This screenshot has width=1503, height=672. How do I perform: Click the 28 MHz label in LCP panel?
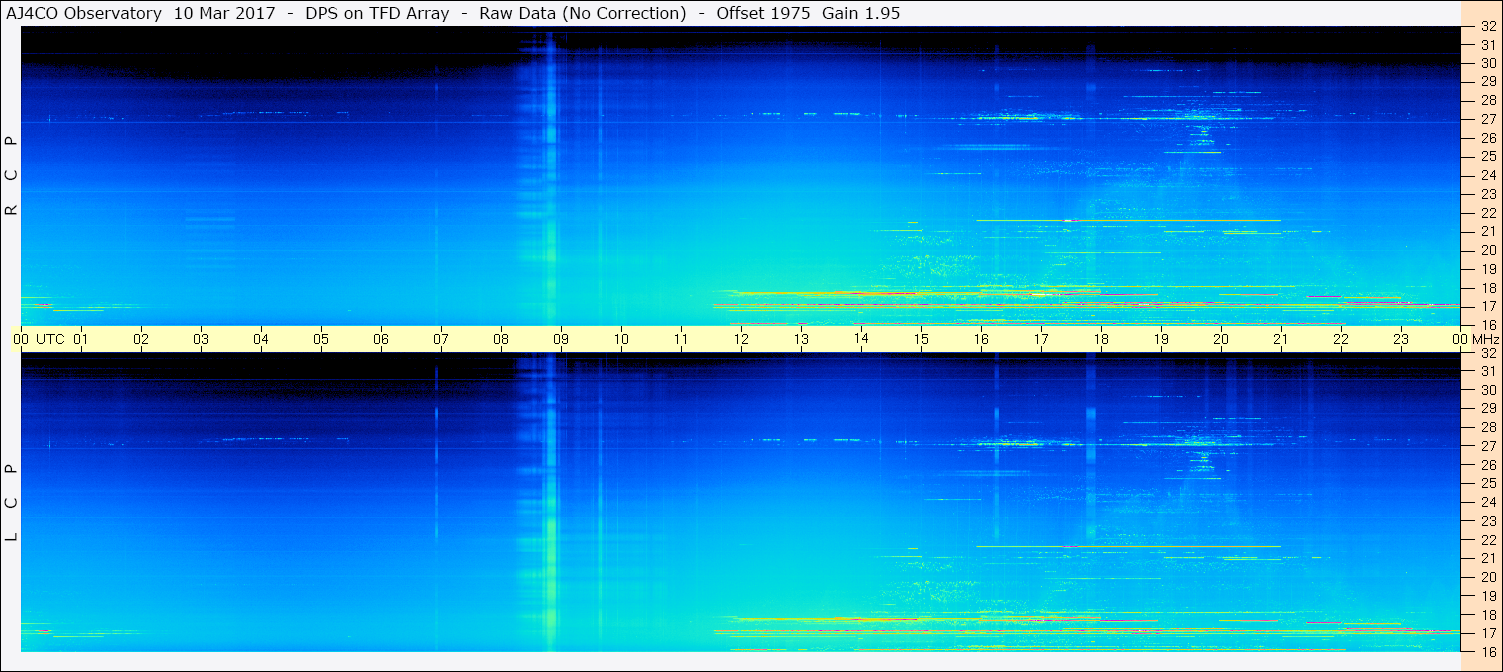(1487, 427)
